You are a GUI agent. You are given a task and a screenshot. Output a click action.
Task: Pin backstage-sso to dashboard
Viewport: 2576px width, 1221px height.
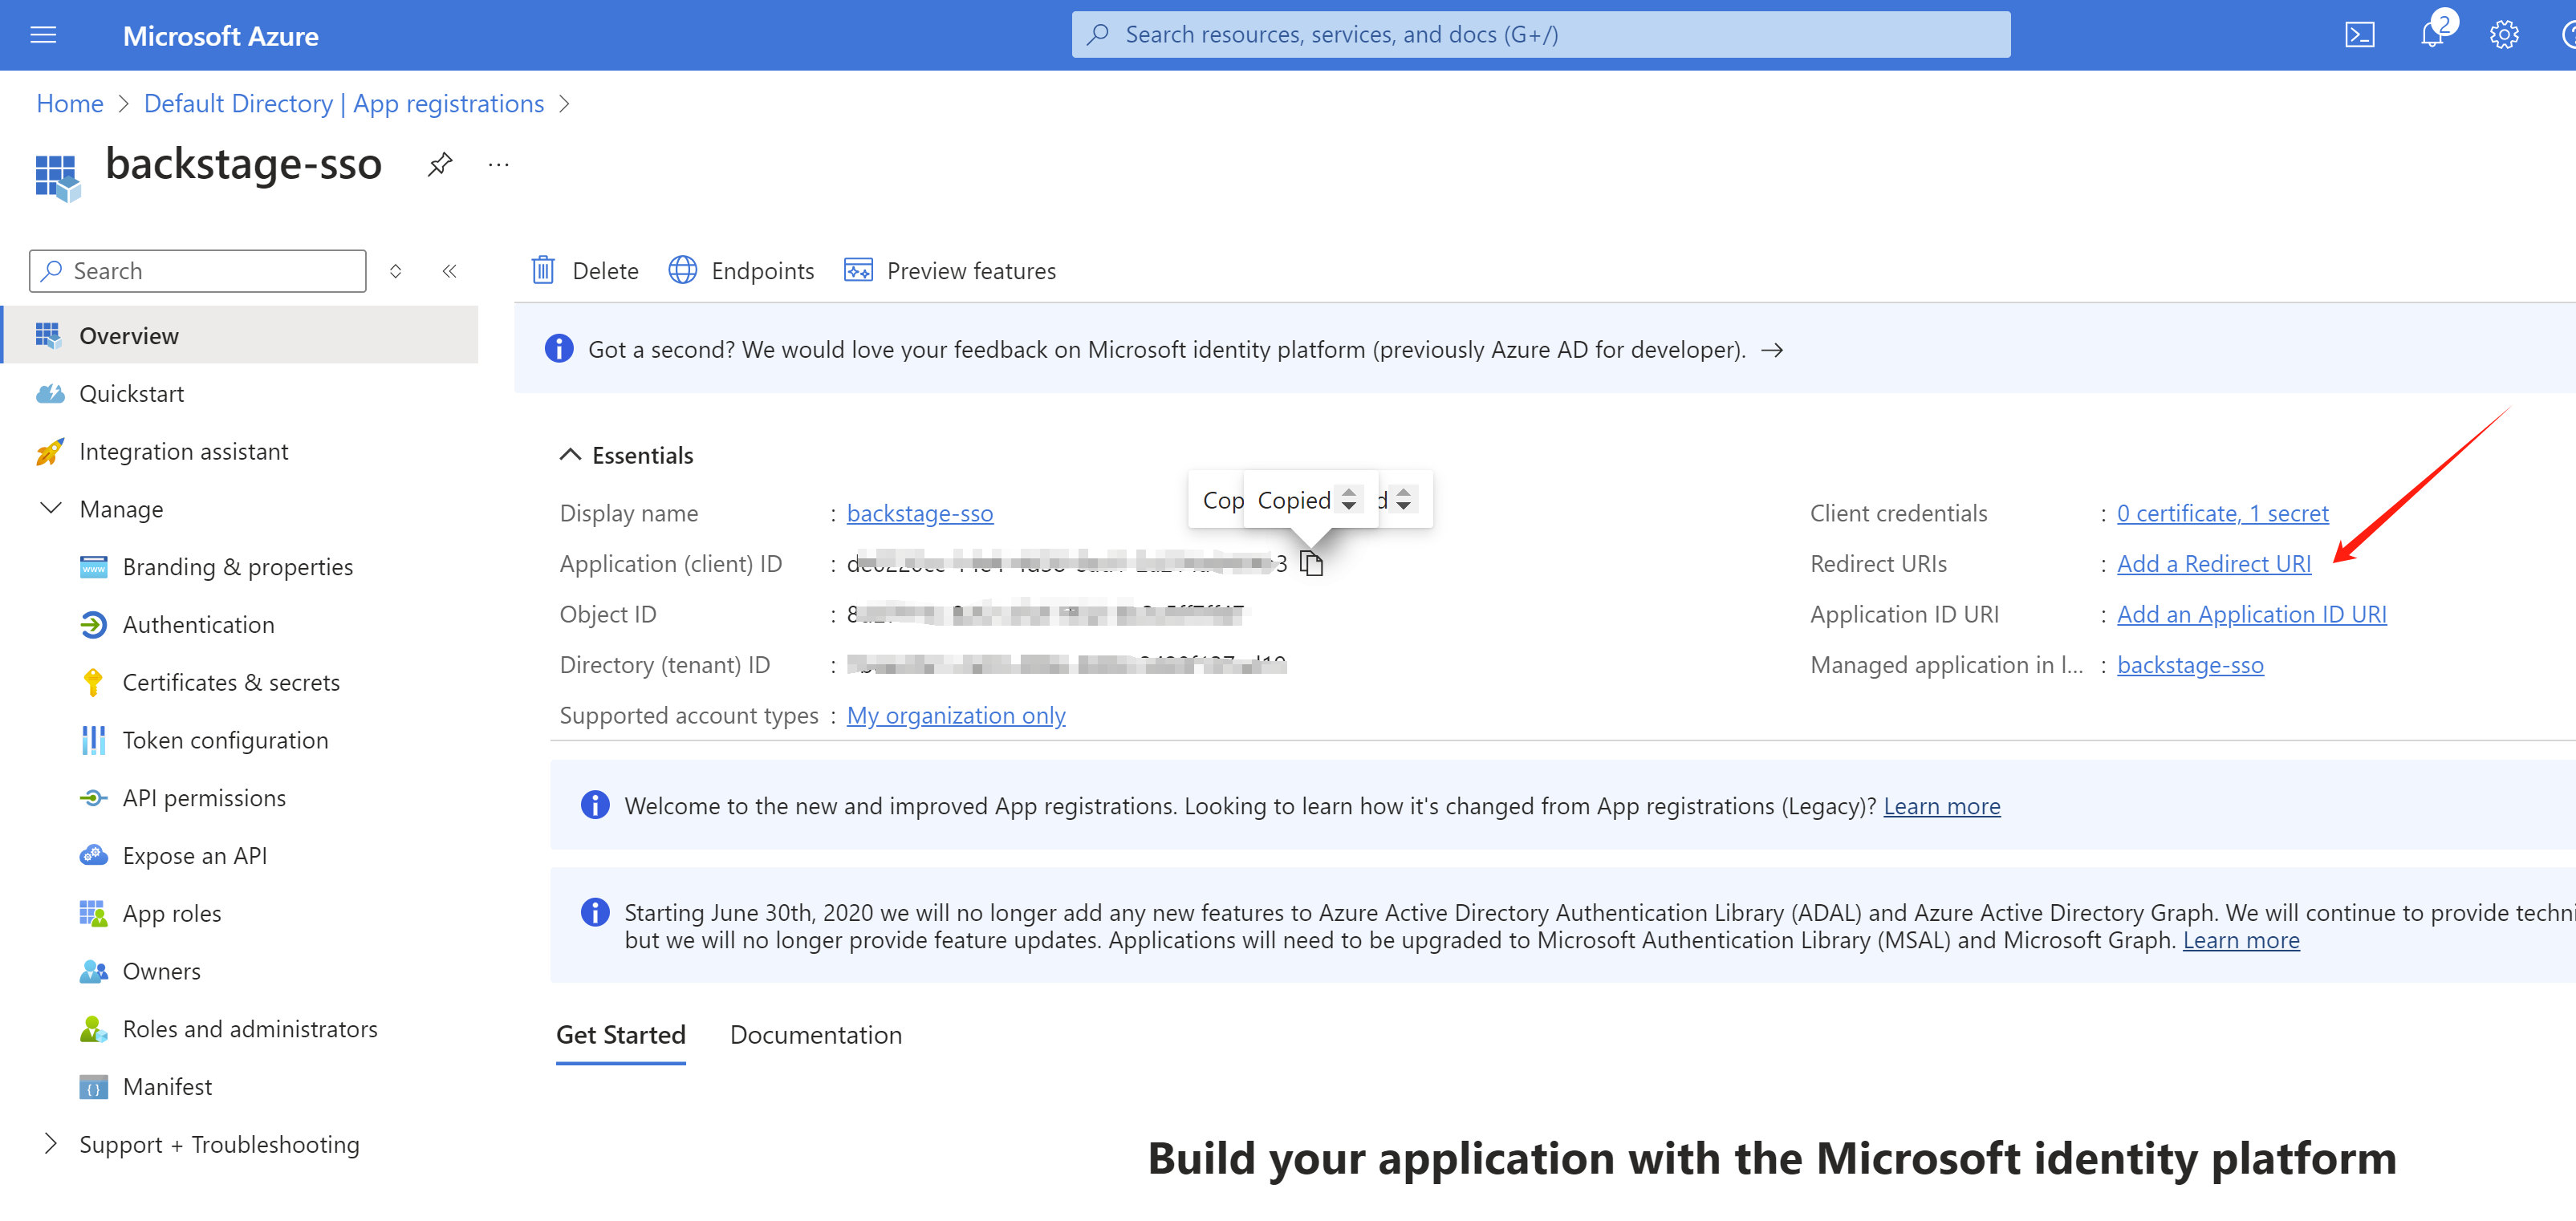440,164
